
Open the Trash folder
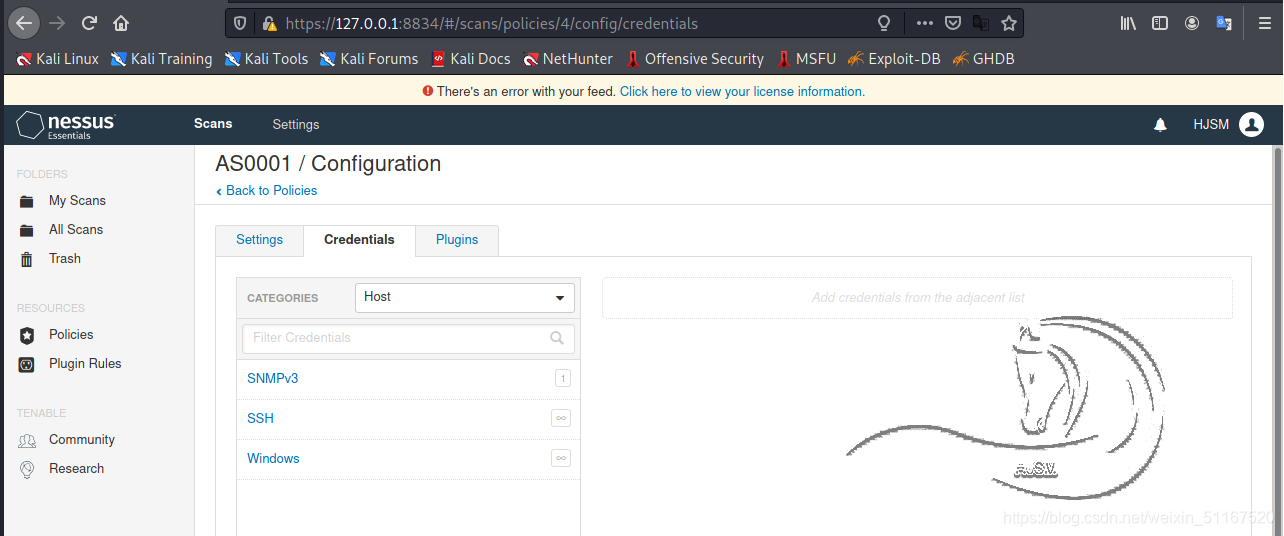65,259
